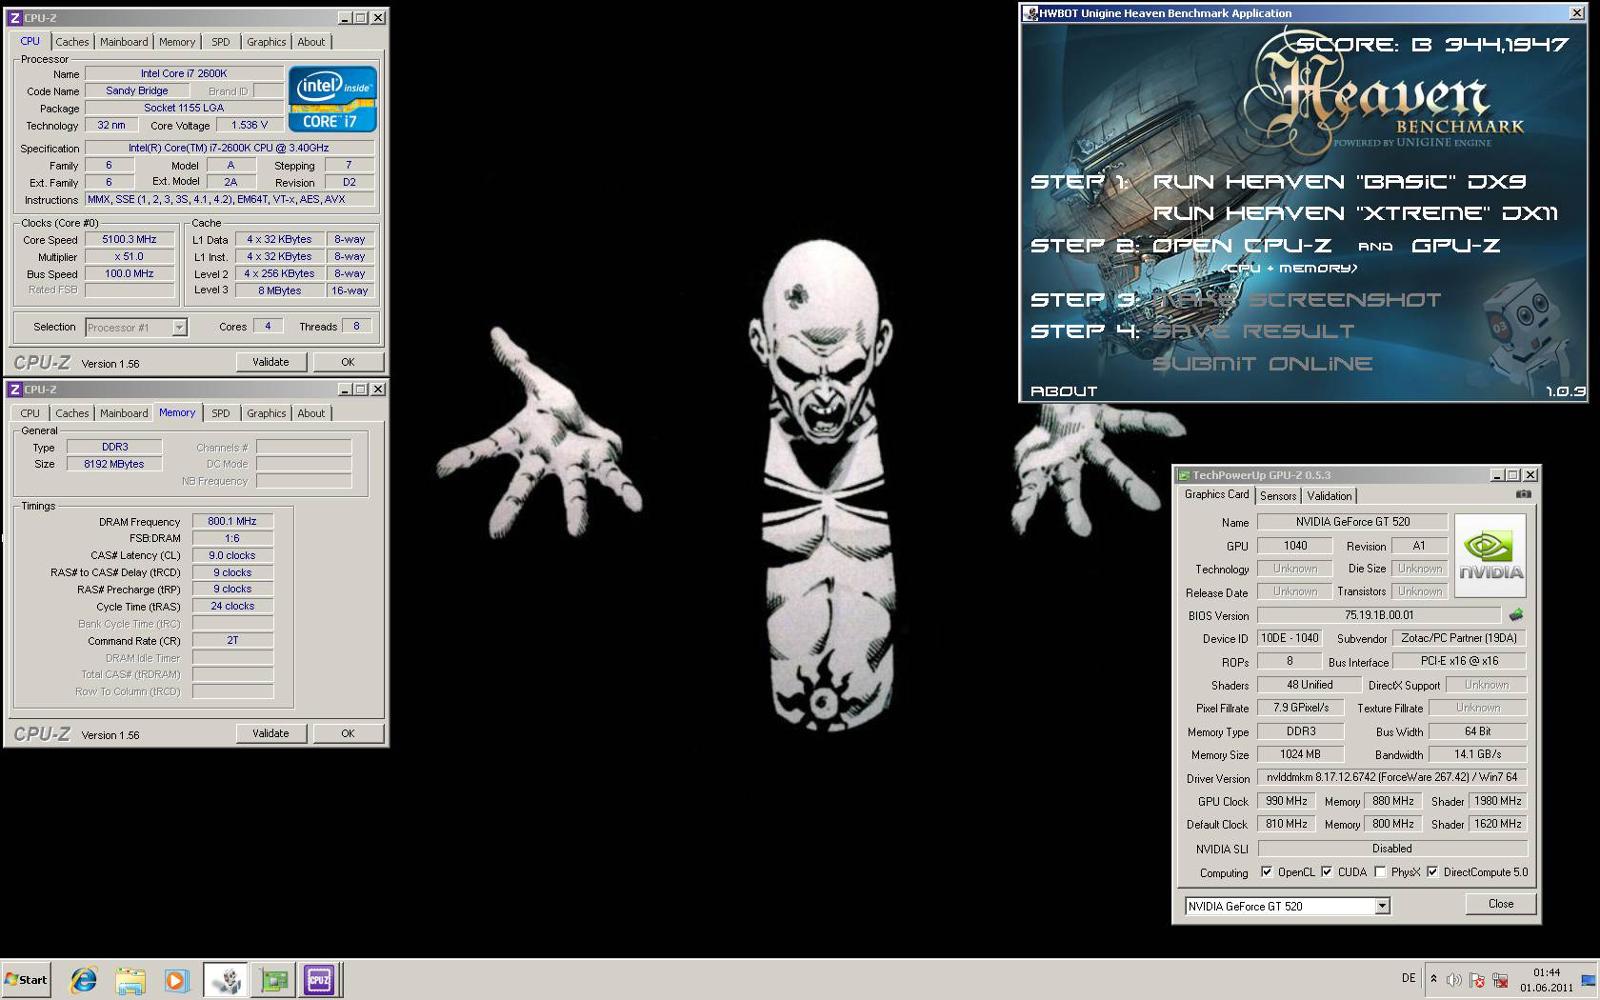Click the memory Size 8192 MBytes value
This screenshot has height=1000, width=1600.
point(114,464)
